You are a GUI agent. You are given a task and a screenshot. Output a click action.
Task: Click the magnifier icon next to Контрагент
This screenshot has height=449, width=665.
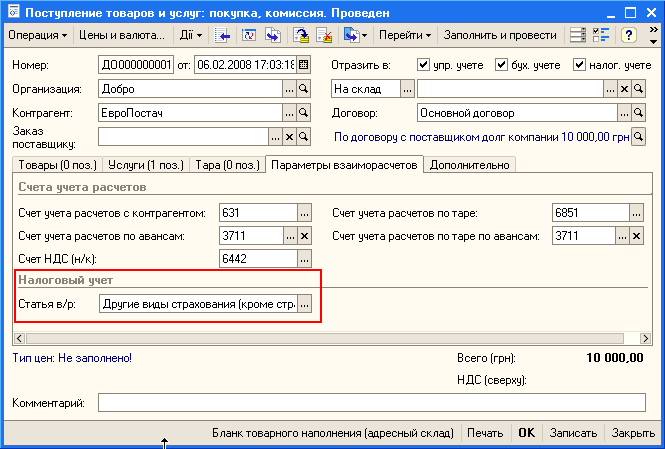304,113
